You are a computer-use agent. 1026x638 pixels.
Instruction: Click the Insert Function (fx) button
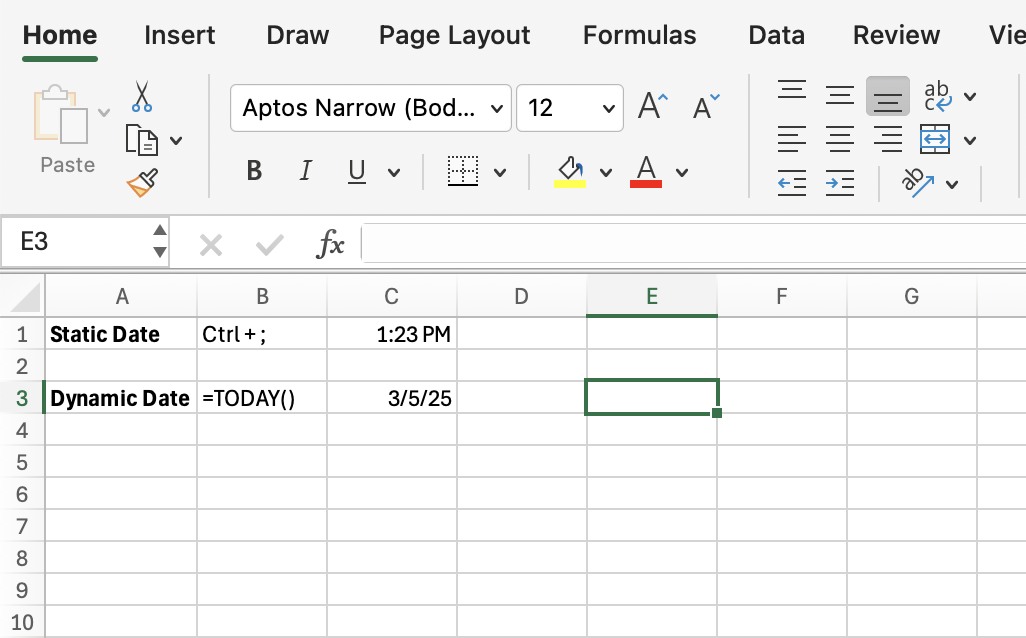(331, 243)
